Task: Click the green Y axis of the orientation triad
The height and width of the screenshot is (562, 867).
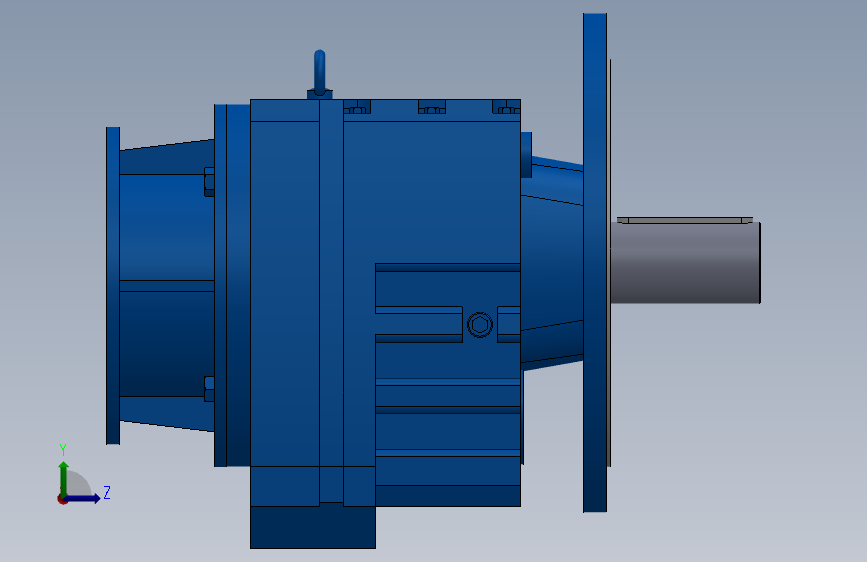Action: (64, 478)
